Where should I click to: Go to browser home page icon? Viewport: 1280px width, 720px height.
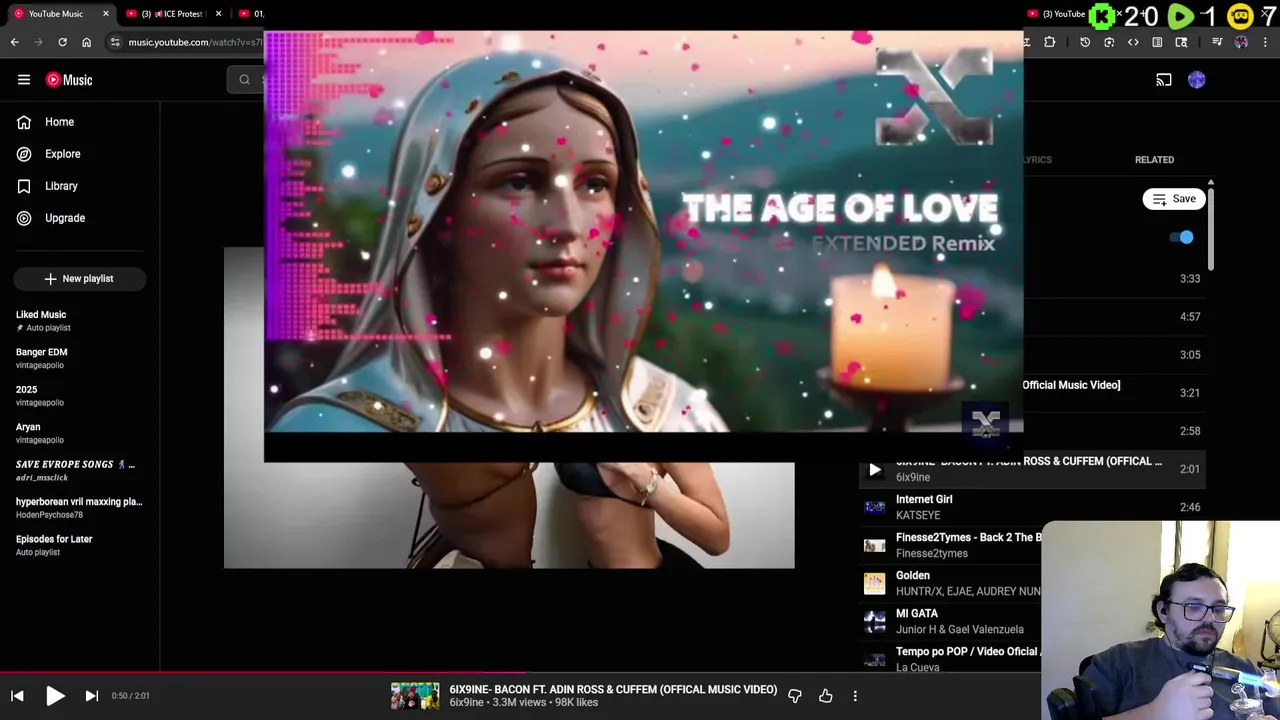(x=86, y=42)
